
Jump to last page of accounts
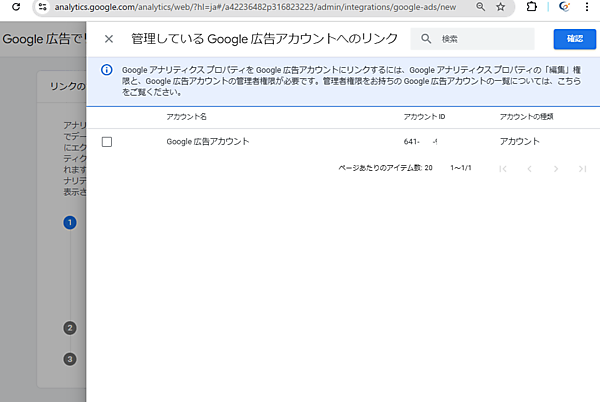pyautogui.click(x=583, y=169)
